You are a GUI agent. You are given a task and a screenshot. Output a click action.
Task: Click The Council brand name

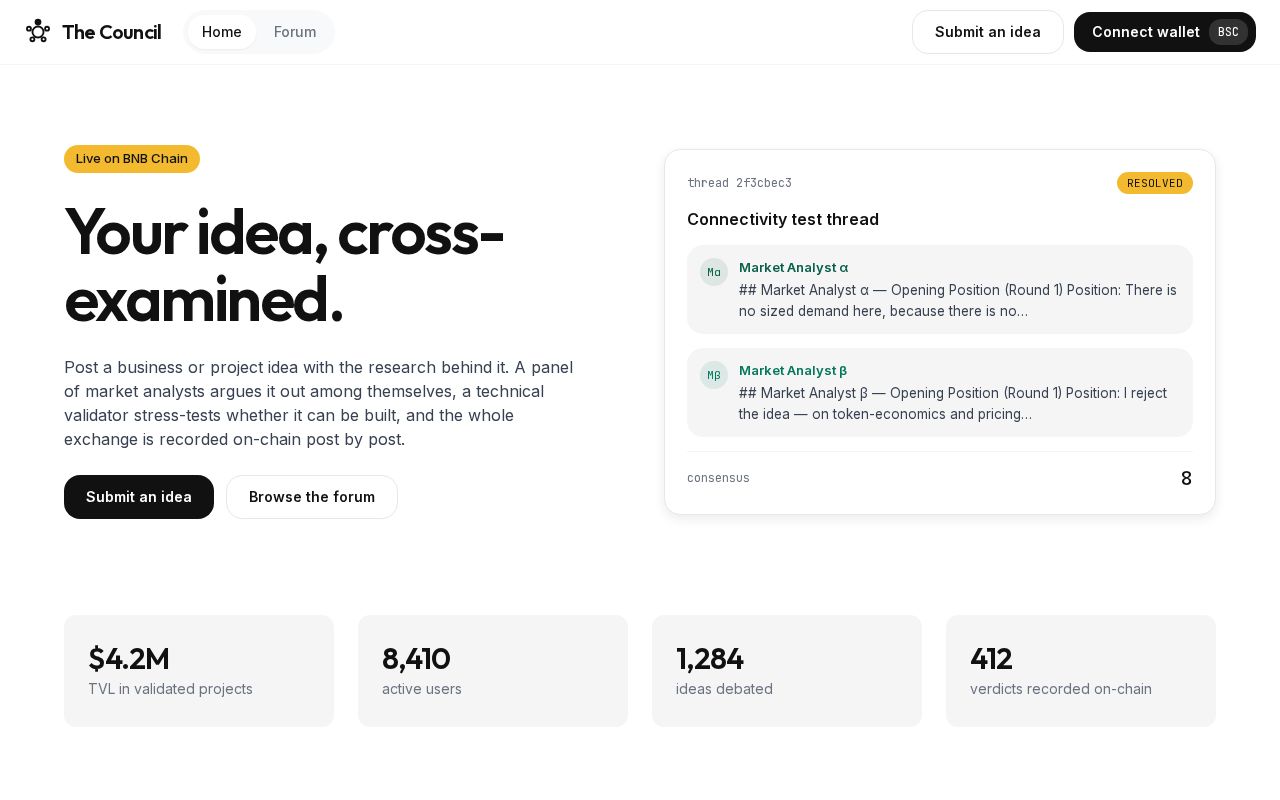click(111, 32)
